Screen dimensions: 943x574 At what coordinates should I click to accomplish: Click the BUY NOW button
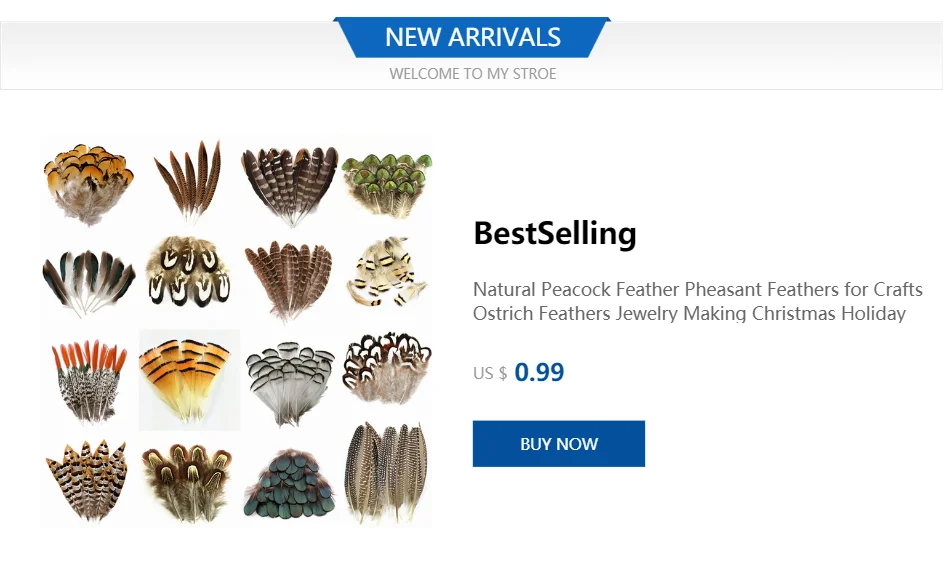[x=558, y=444]
